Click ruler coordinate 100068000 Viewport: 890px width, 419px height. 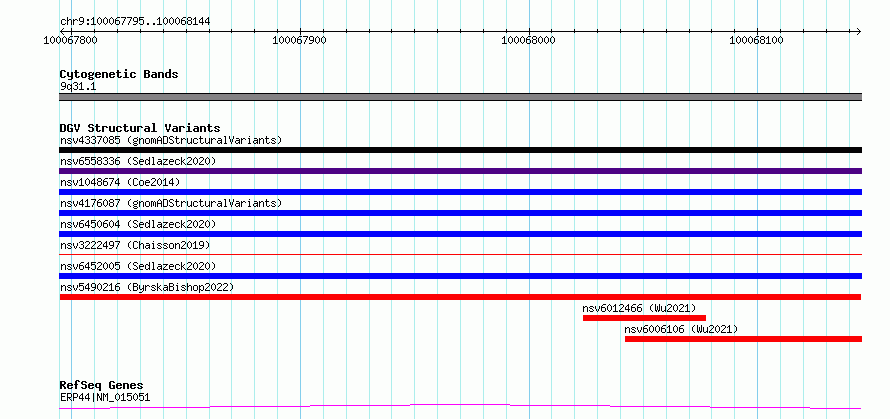pos(528,40)
